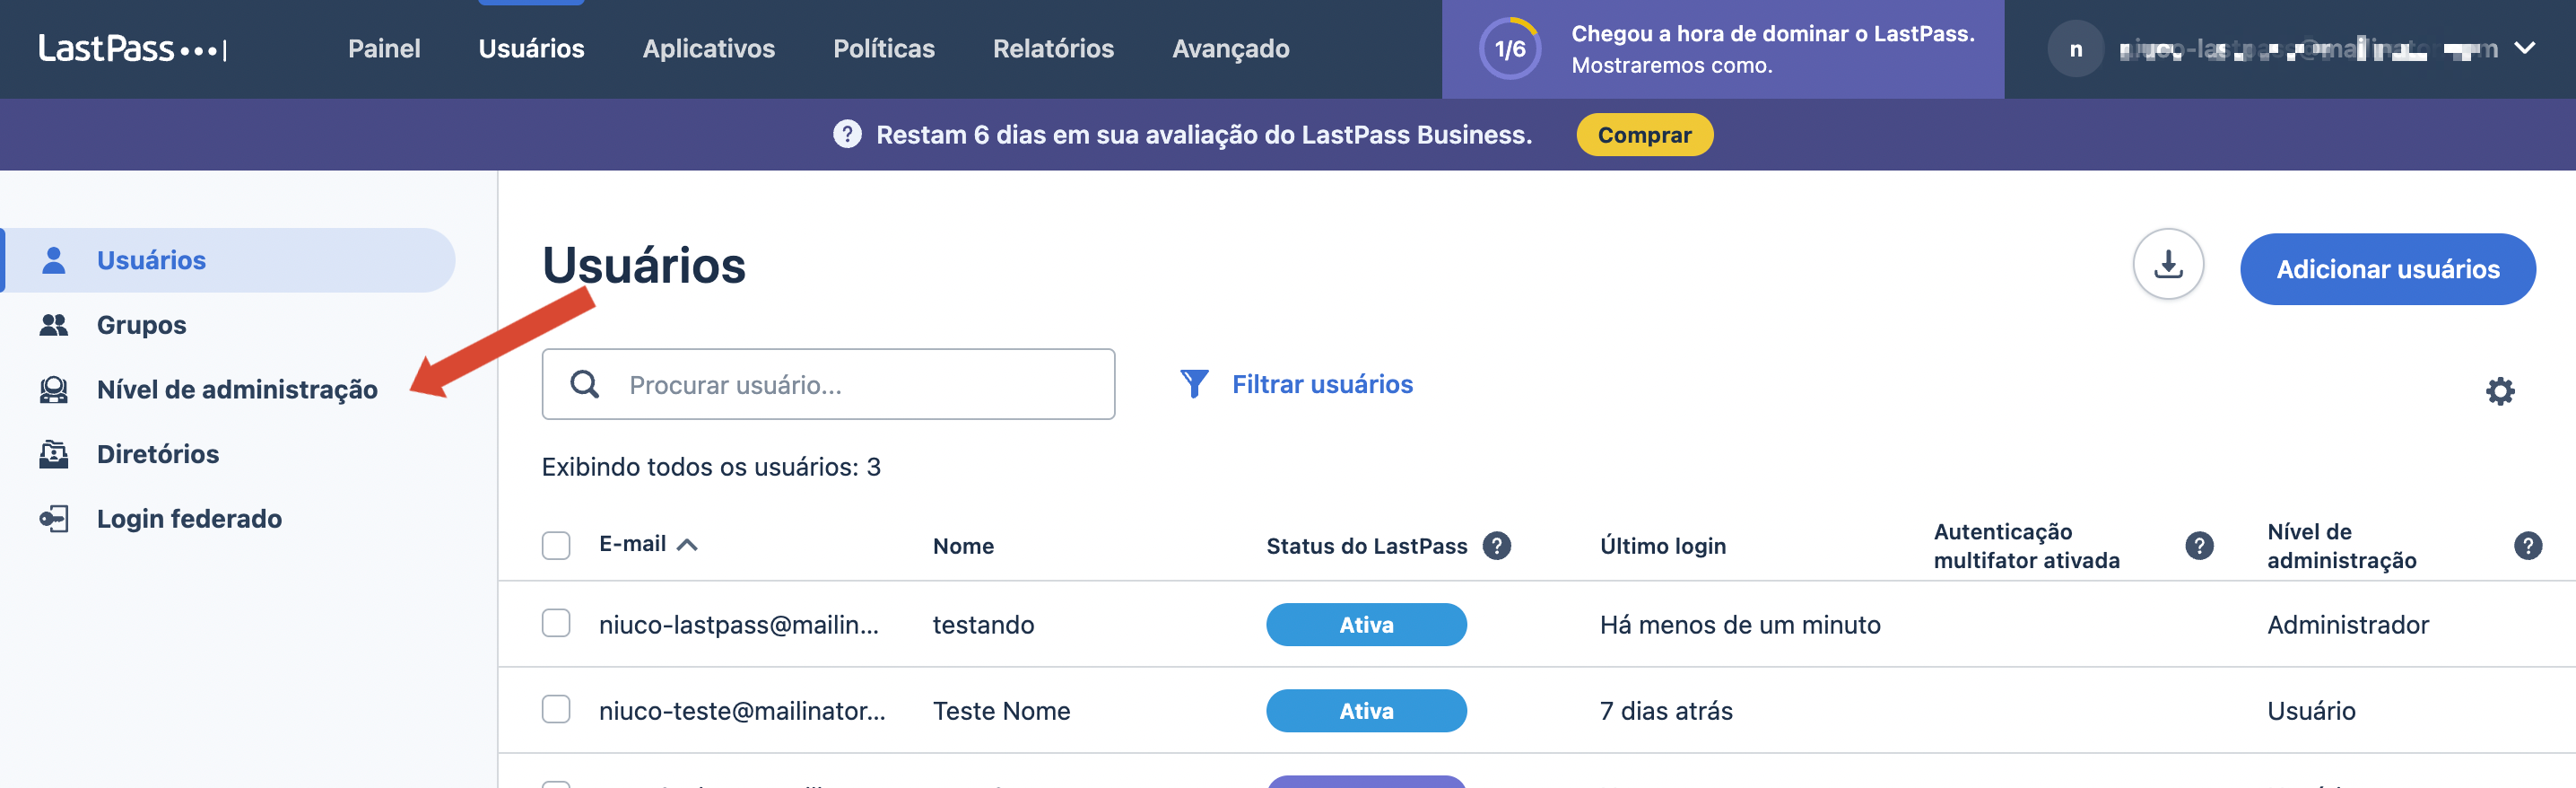Image resolution: width=2576 pixels, height=788 pixels.
Task: Click Adicionar usuários button
Action: point(2387,269)
